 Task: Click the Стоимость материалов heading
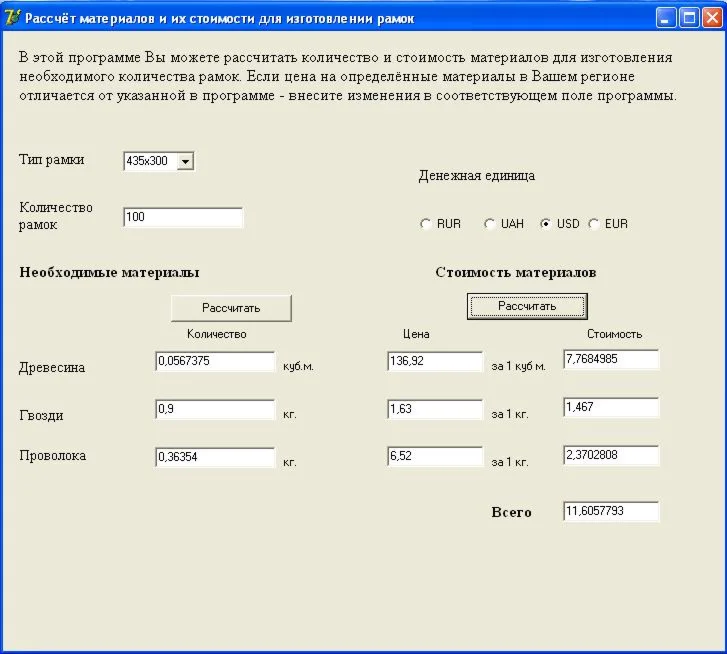[x=516, y=272]
